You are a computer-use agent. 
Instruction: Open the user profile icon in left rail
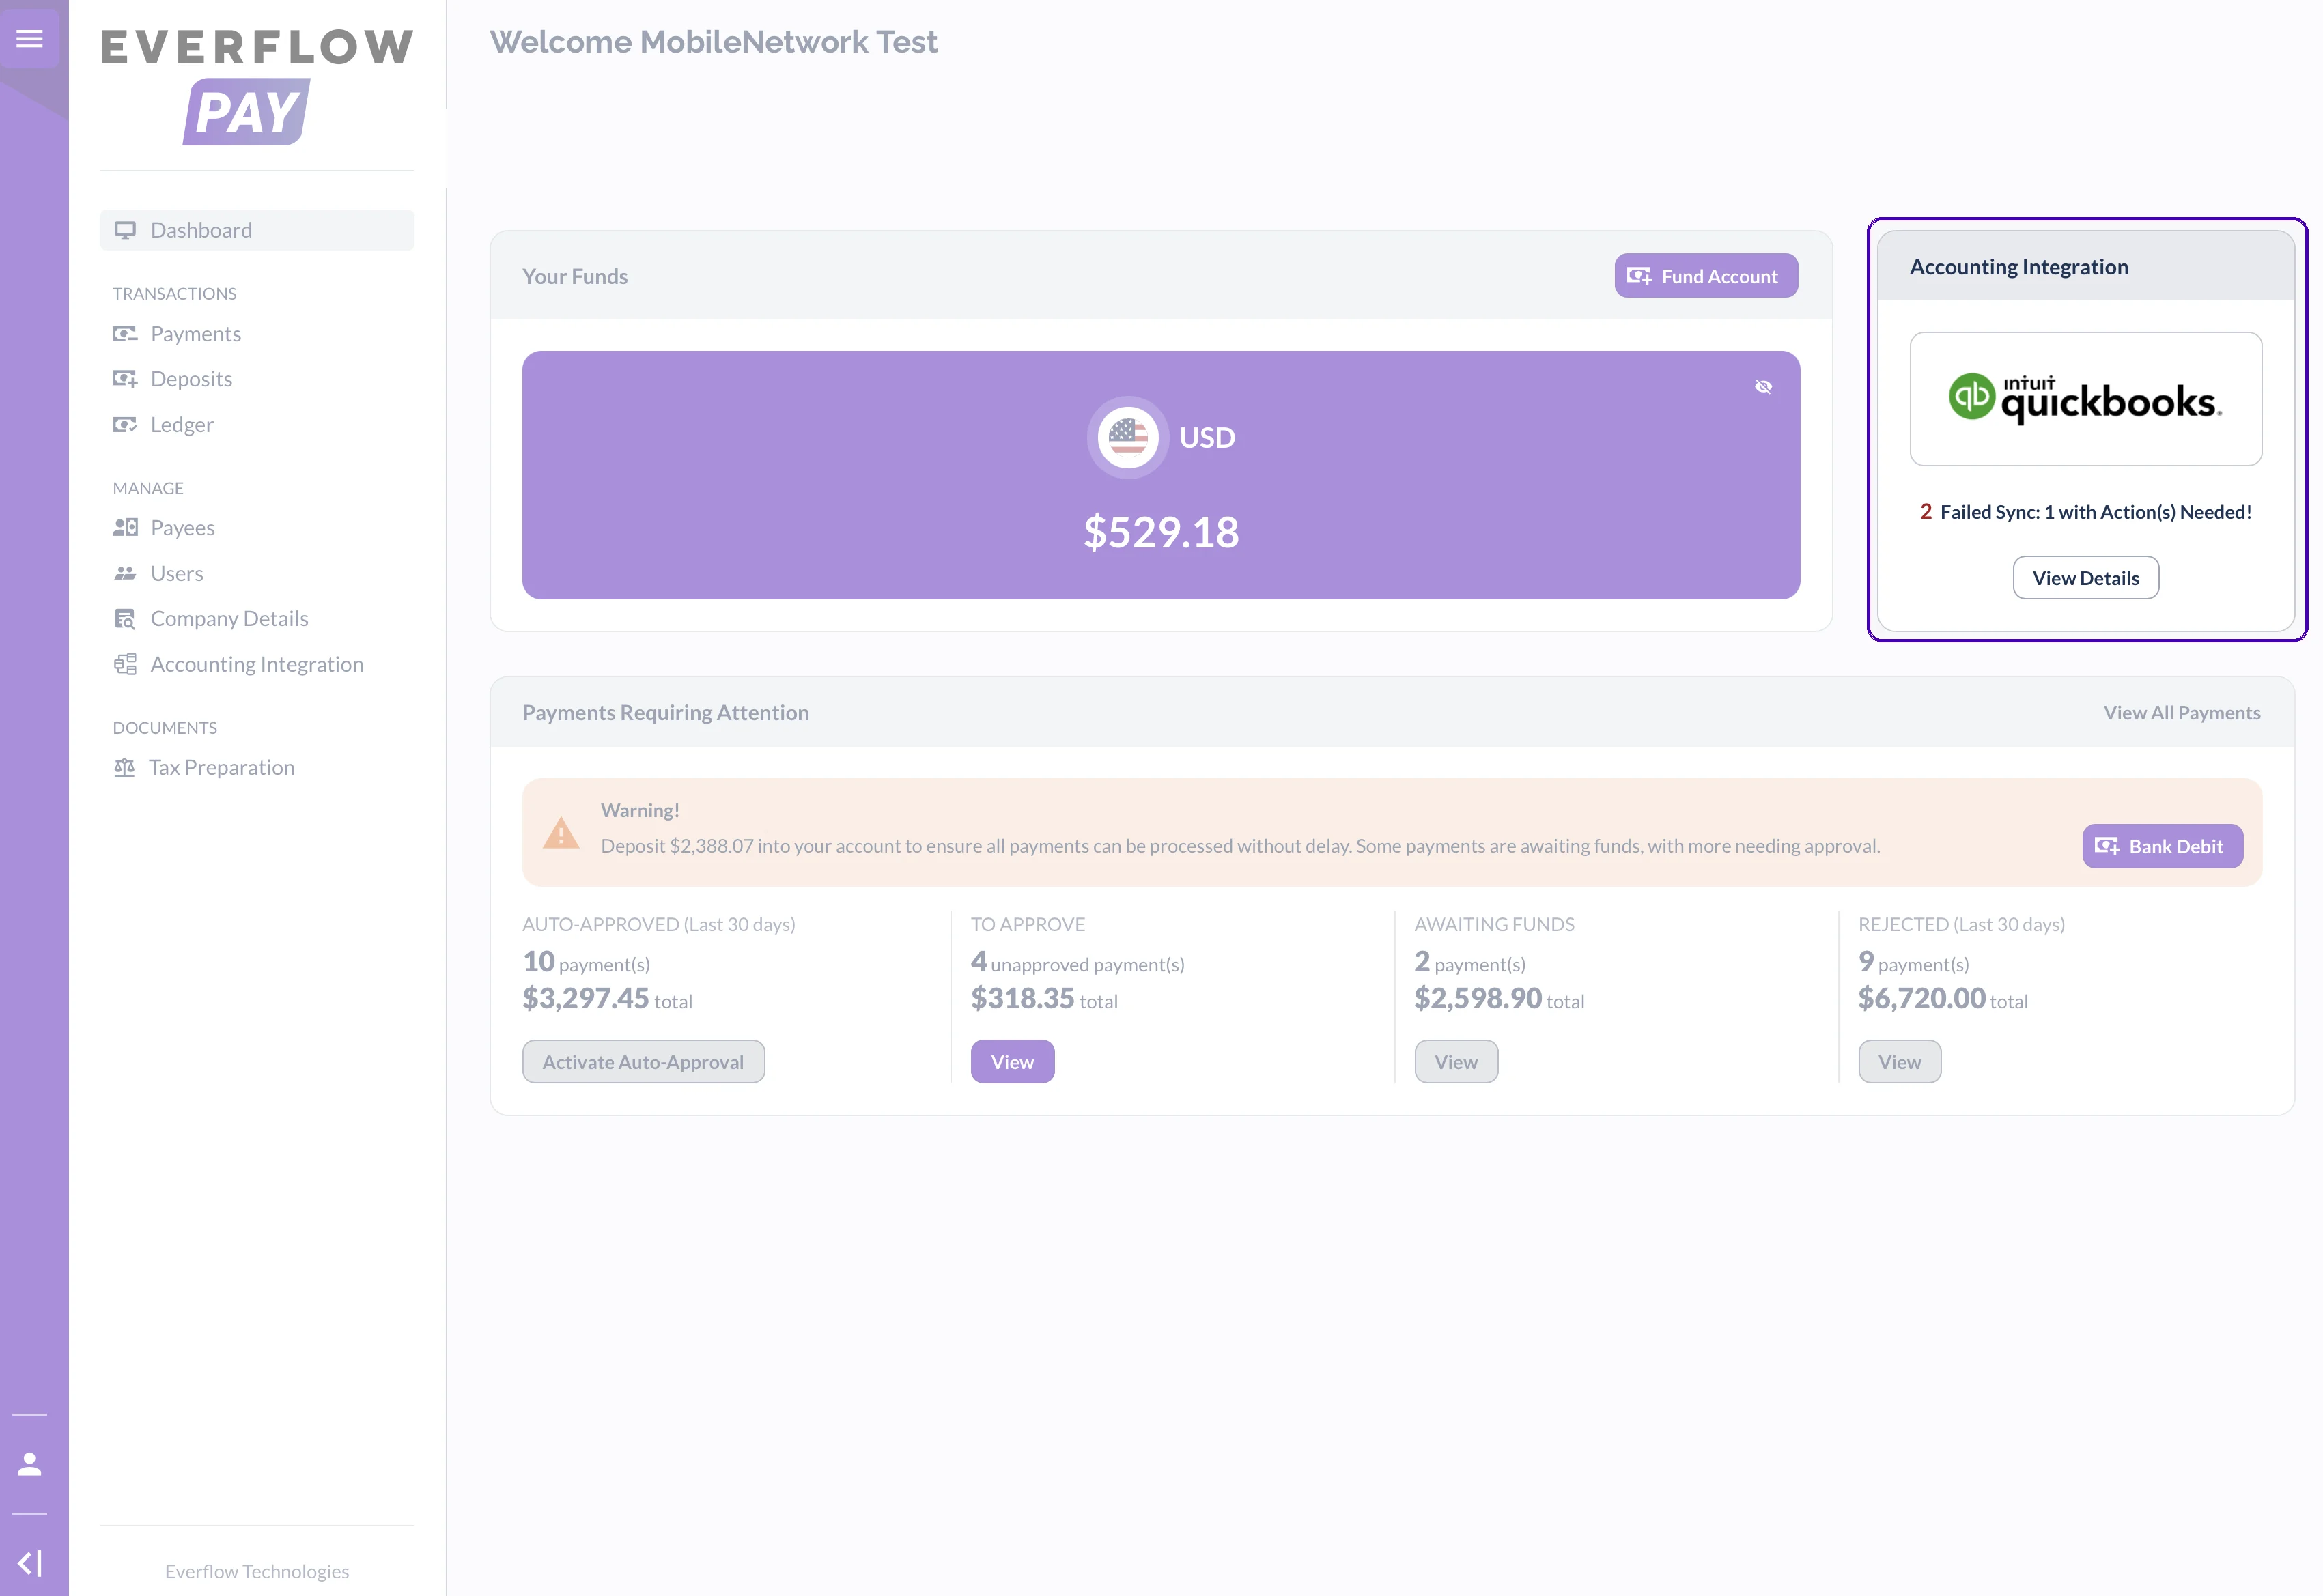click(30, 1464)
